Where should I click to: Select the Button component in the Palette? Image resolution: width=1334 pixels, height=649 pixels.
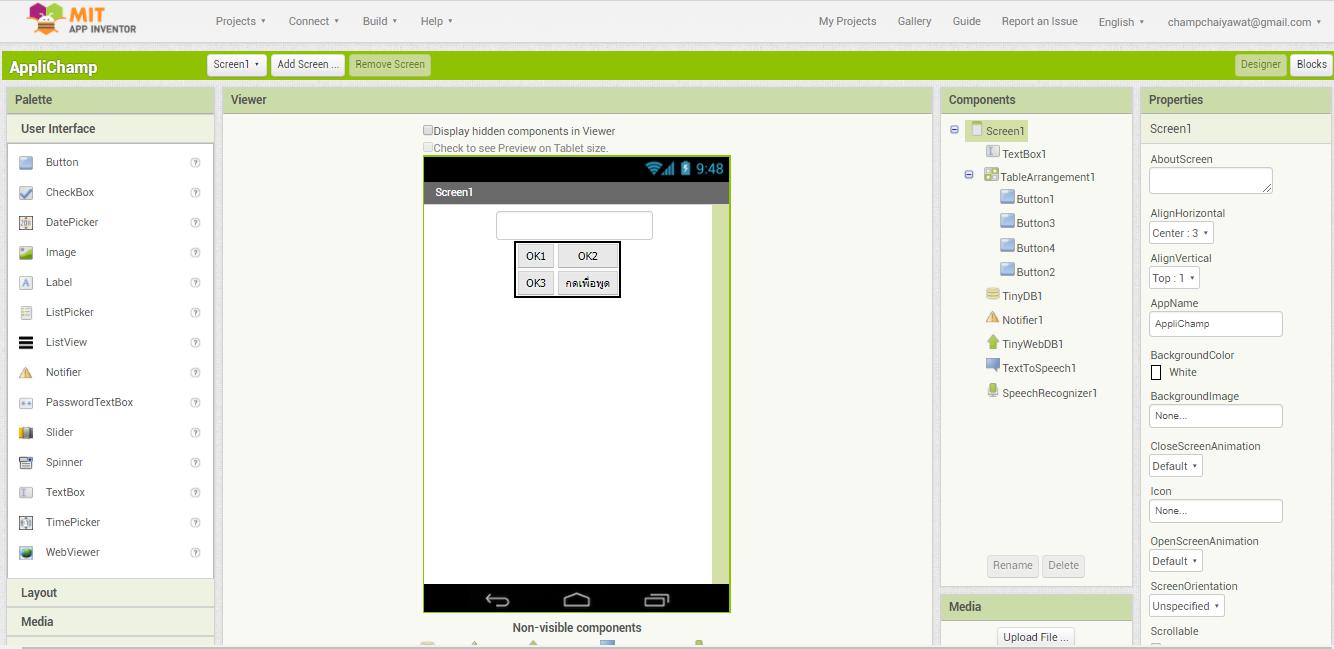click(62, 162)
